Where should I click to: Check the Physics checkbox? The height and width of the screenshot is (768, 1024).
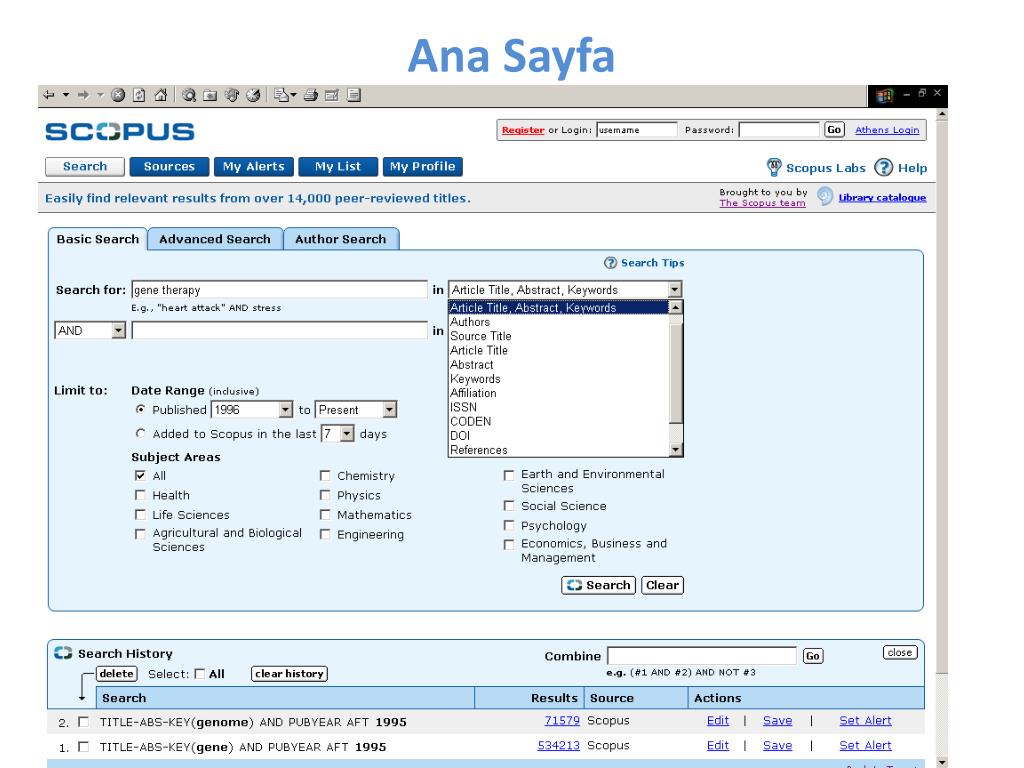point(325,495)
